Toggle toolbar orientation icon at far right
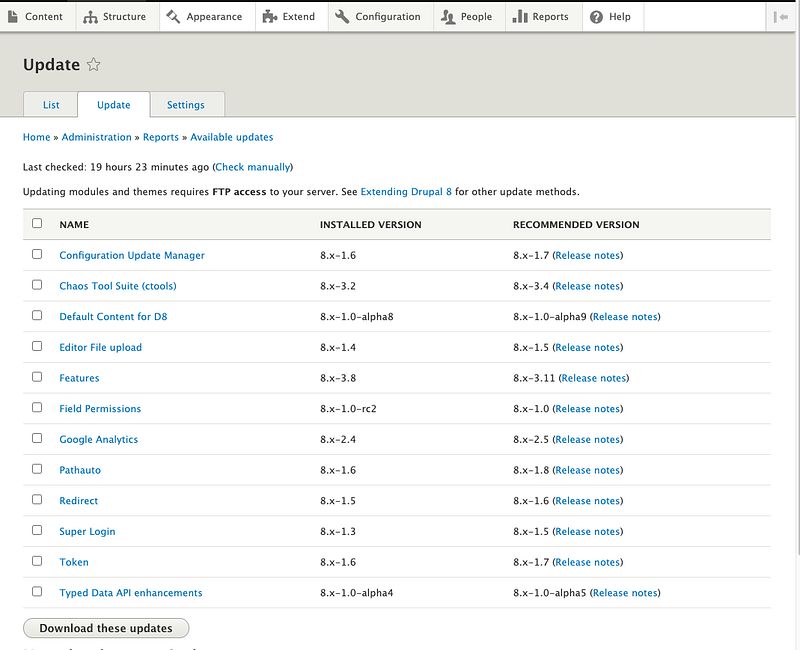 coord(781,17)
